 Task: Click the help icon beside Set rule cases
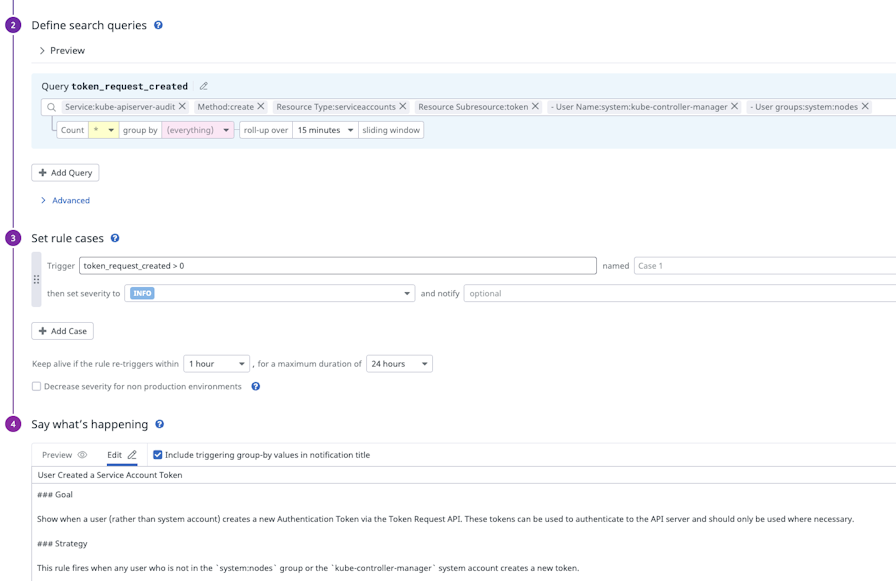115,238
